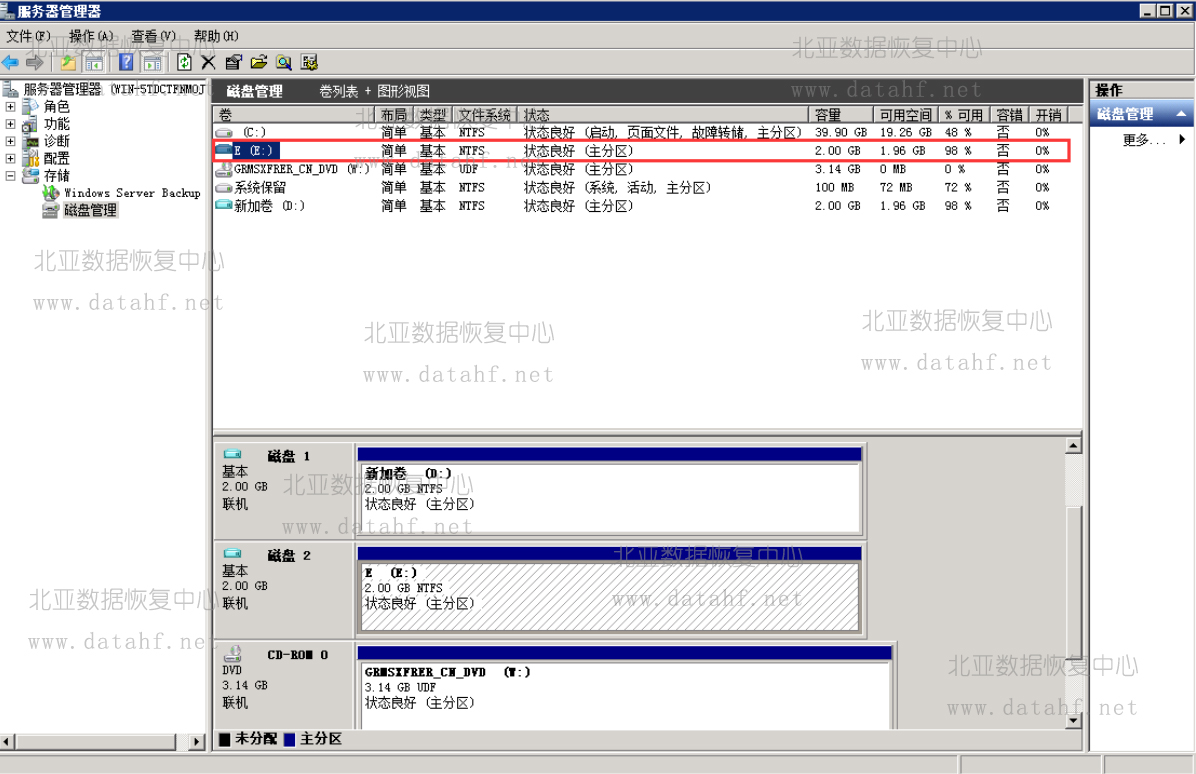Select the E (E:) row in volume list
The width and height of the screenshot is (1196, 774).
point(642,151)
